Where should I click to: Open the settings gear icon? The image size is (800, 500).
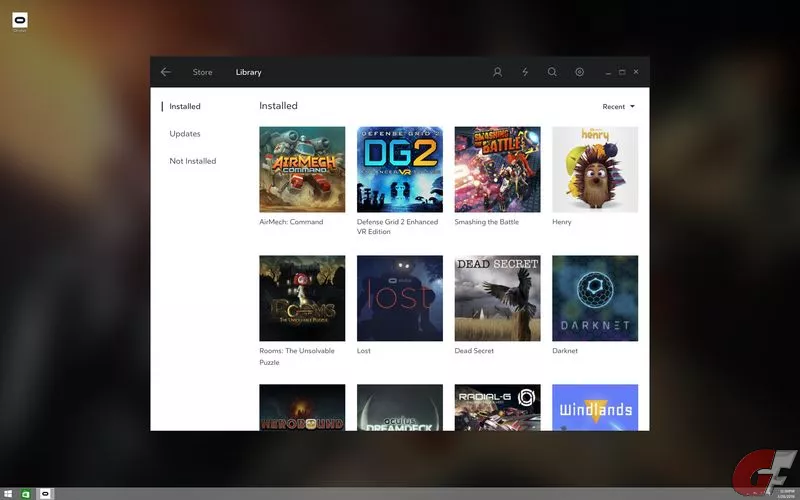[x=579, y=72]
